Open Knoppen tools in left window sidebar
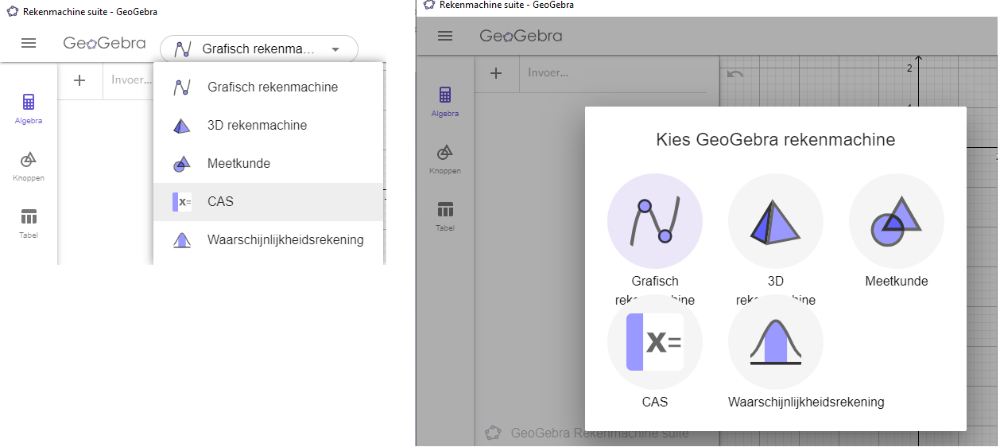This screenshot has width=1000, height=447. [29, 166]
